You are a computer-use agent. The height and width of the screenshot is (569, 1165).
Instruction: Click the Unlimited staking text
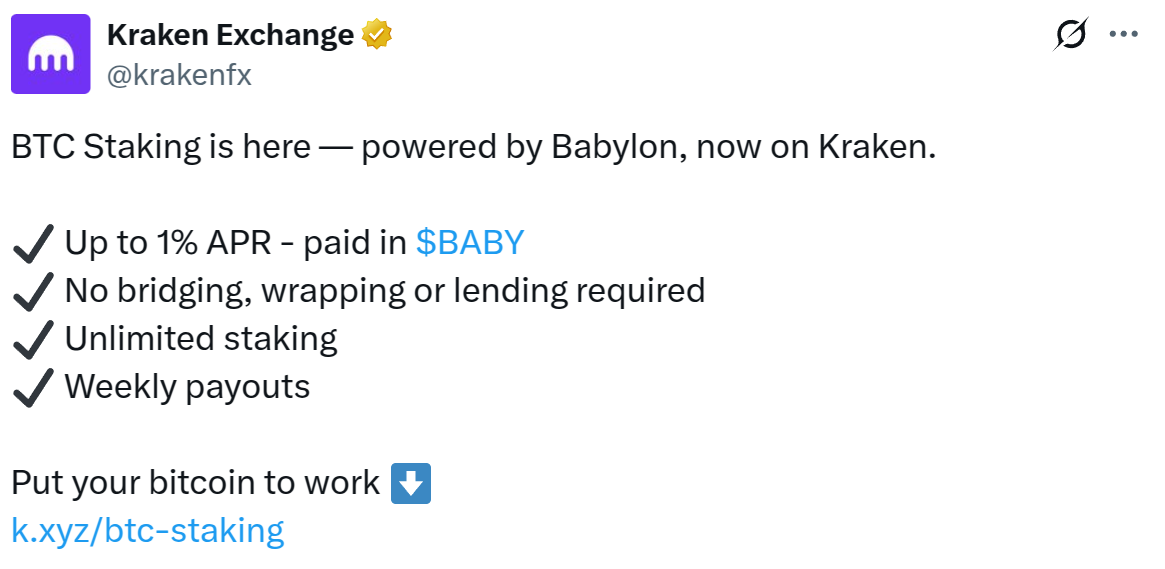201,339
